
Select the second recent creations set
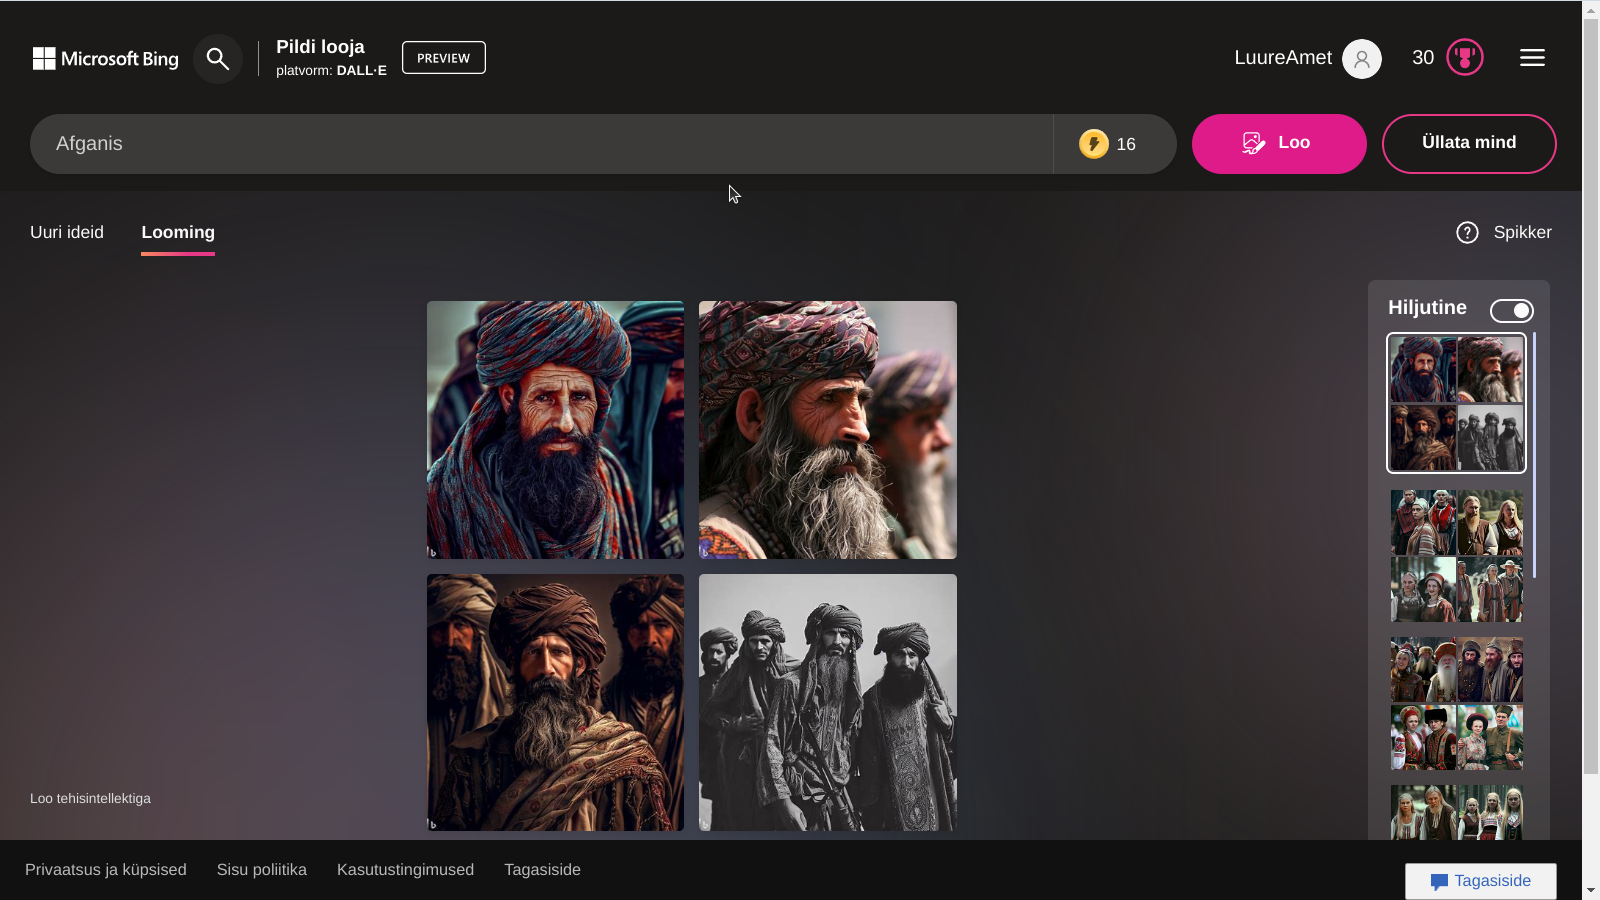point(1456,556)
